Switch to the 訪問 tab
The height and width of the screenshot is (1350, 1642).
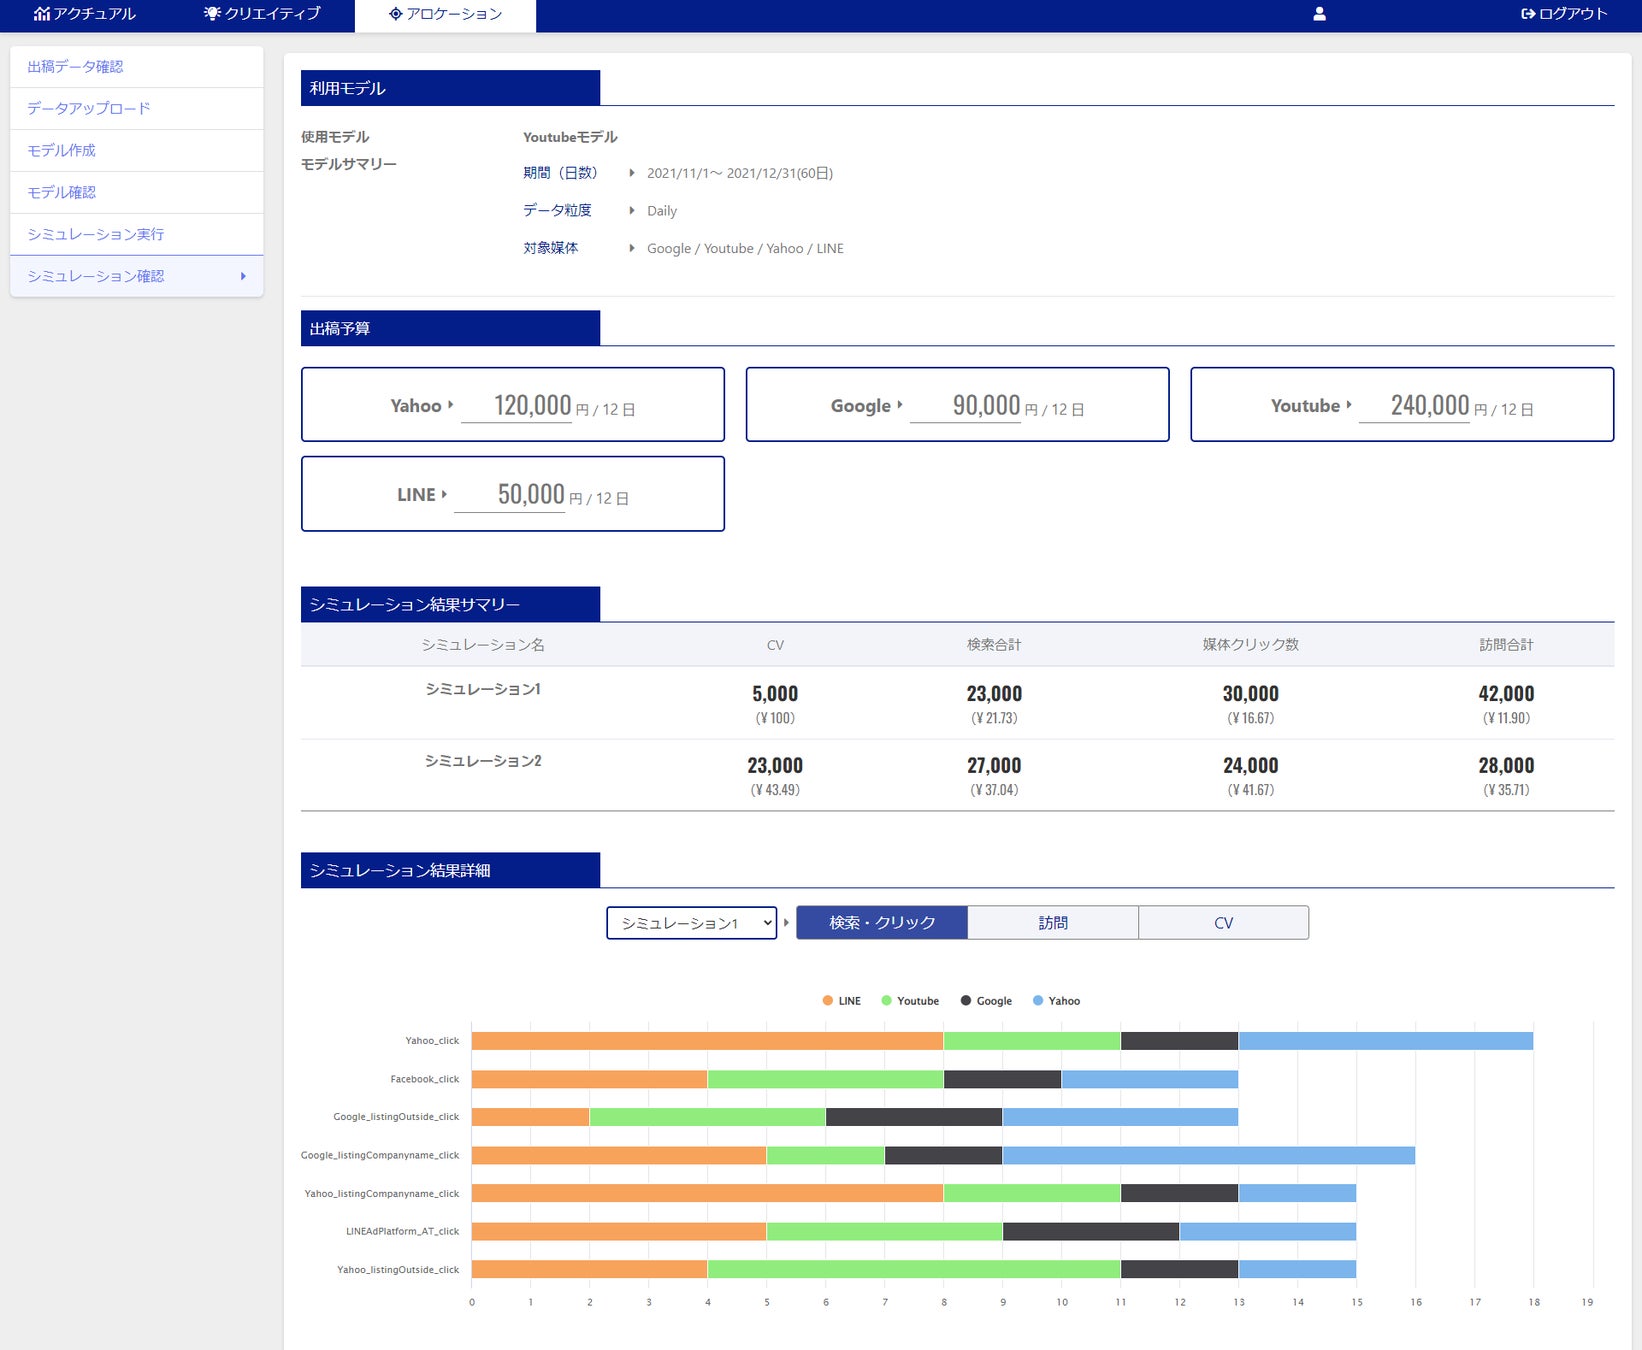[x=1052, y=923]
